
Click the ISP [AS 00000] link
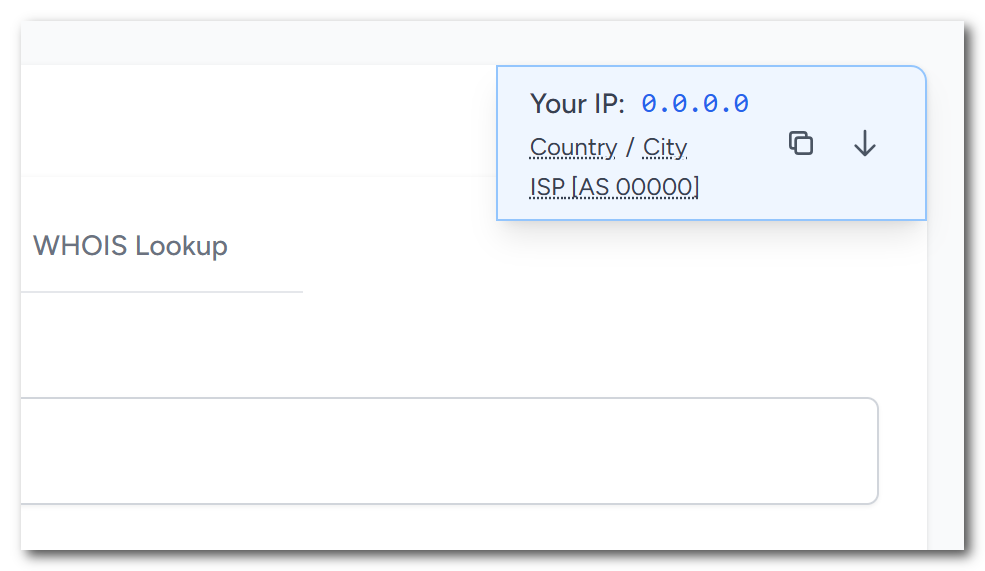614,187
